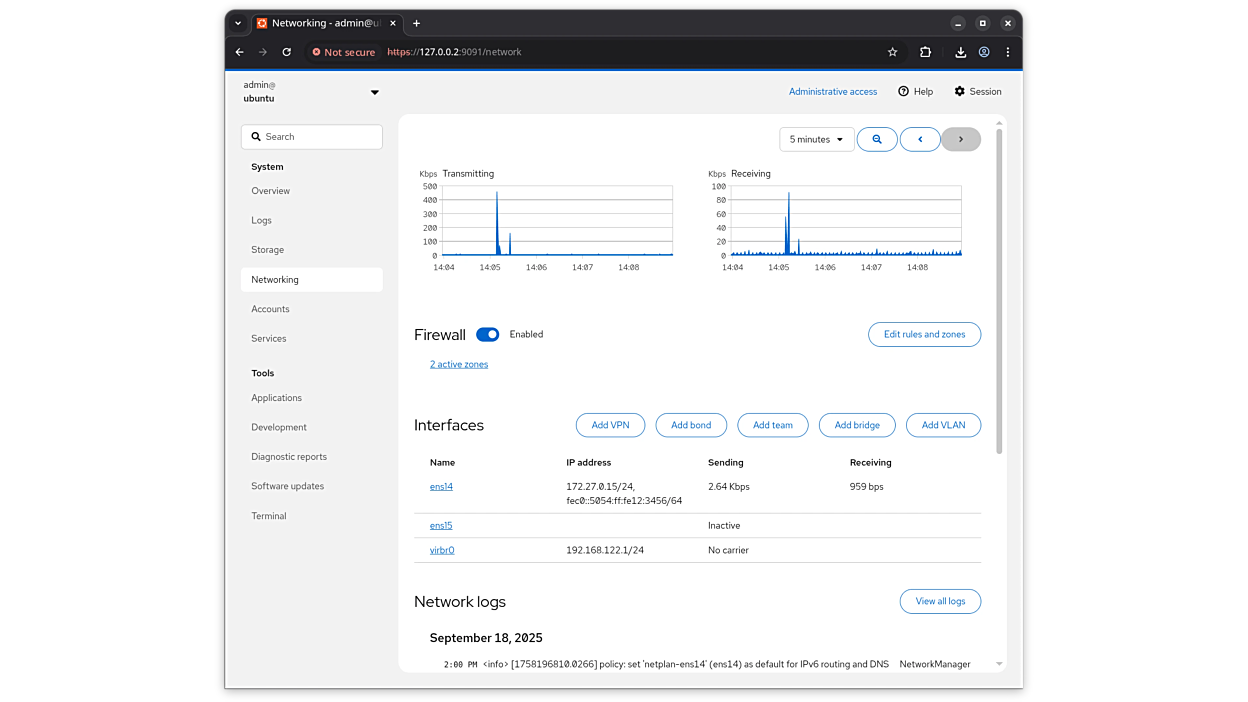Expand the admin@ubuntu host switcher

[x=374, y=92]
